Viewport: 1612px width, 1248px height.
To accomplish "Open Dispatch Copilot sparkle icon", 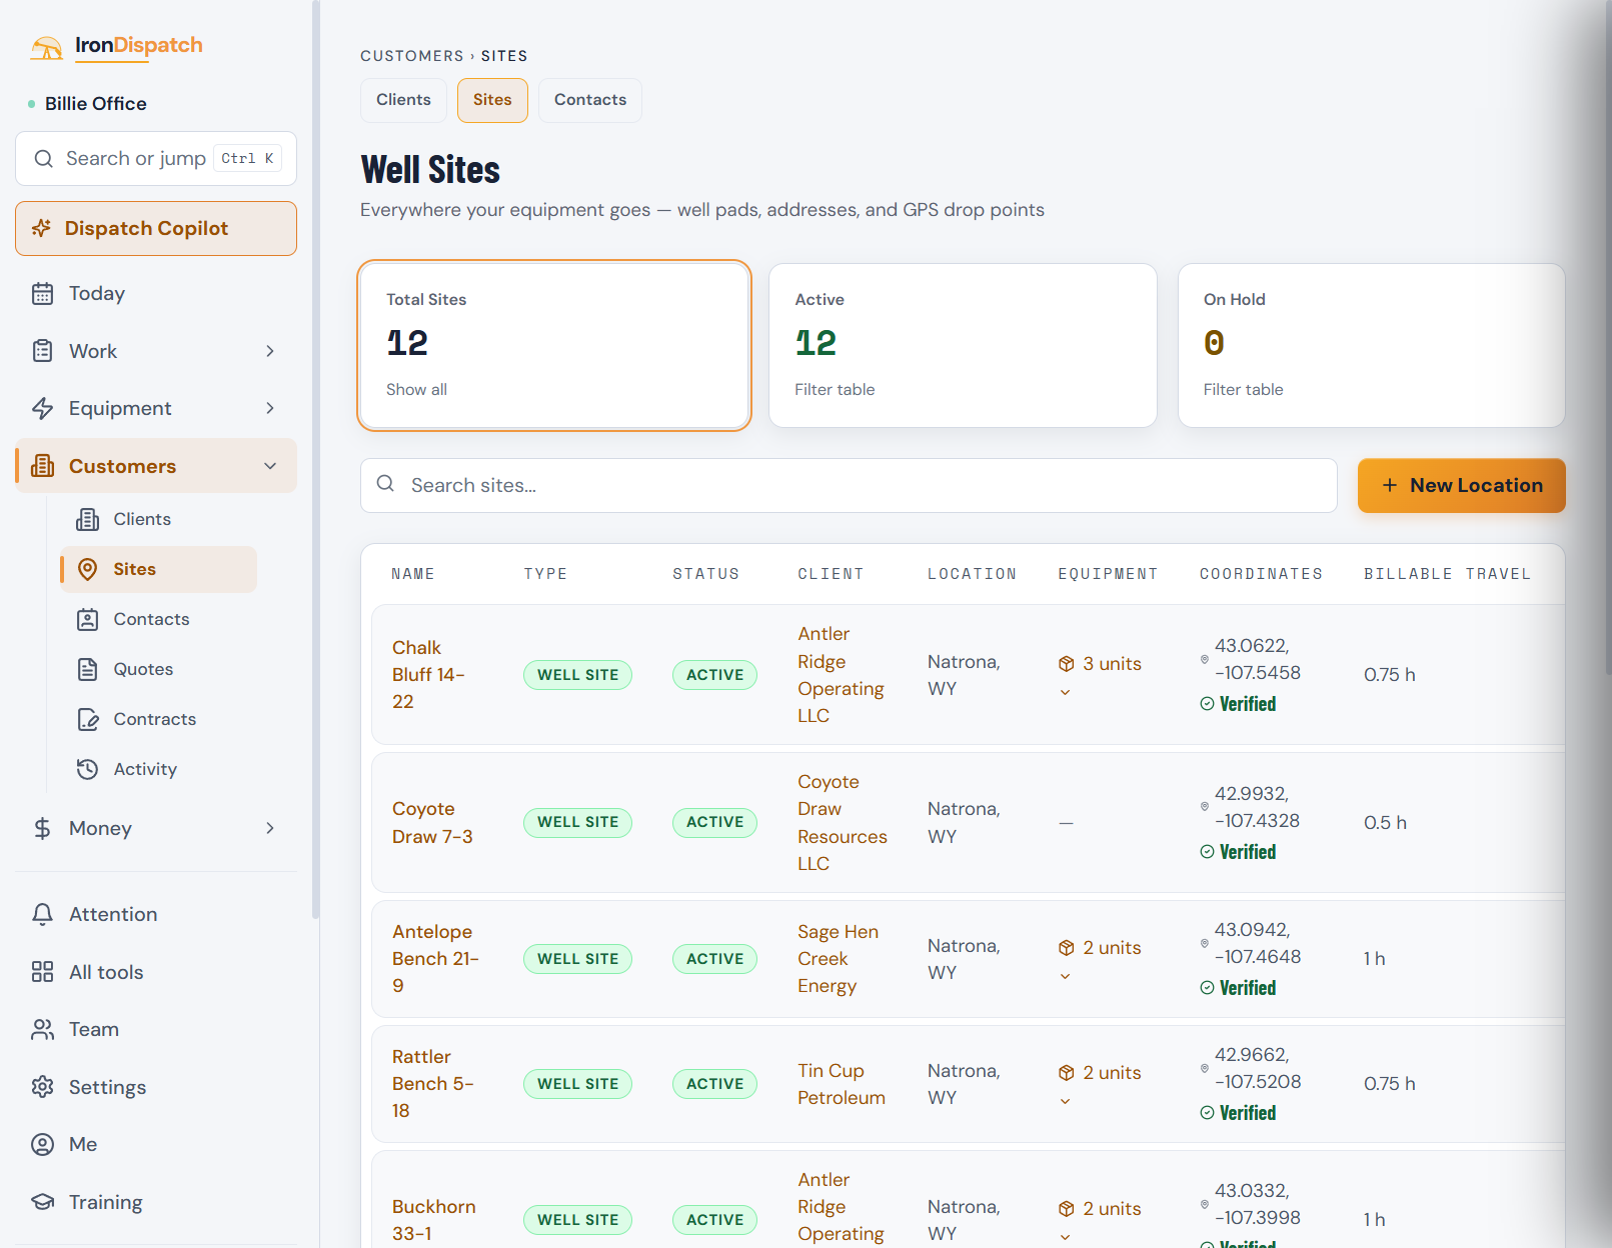I will point(41,228).
